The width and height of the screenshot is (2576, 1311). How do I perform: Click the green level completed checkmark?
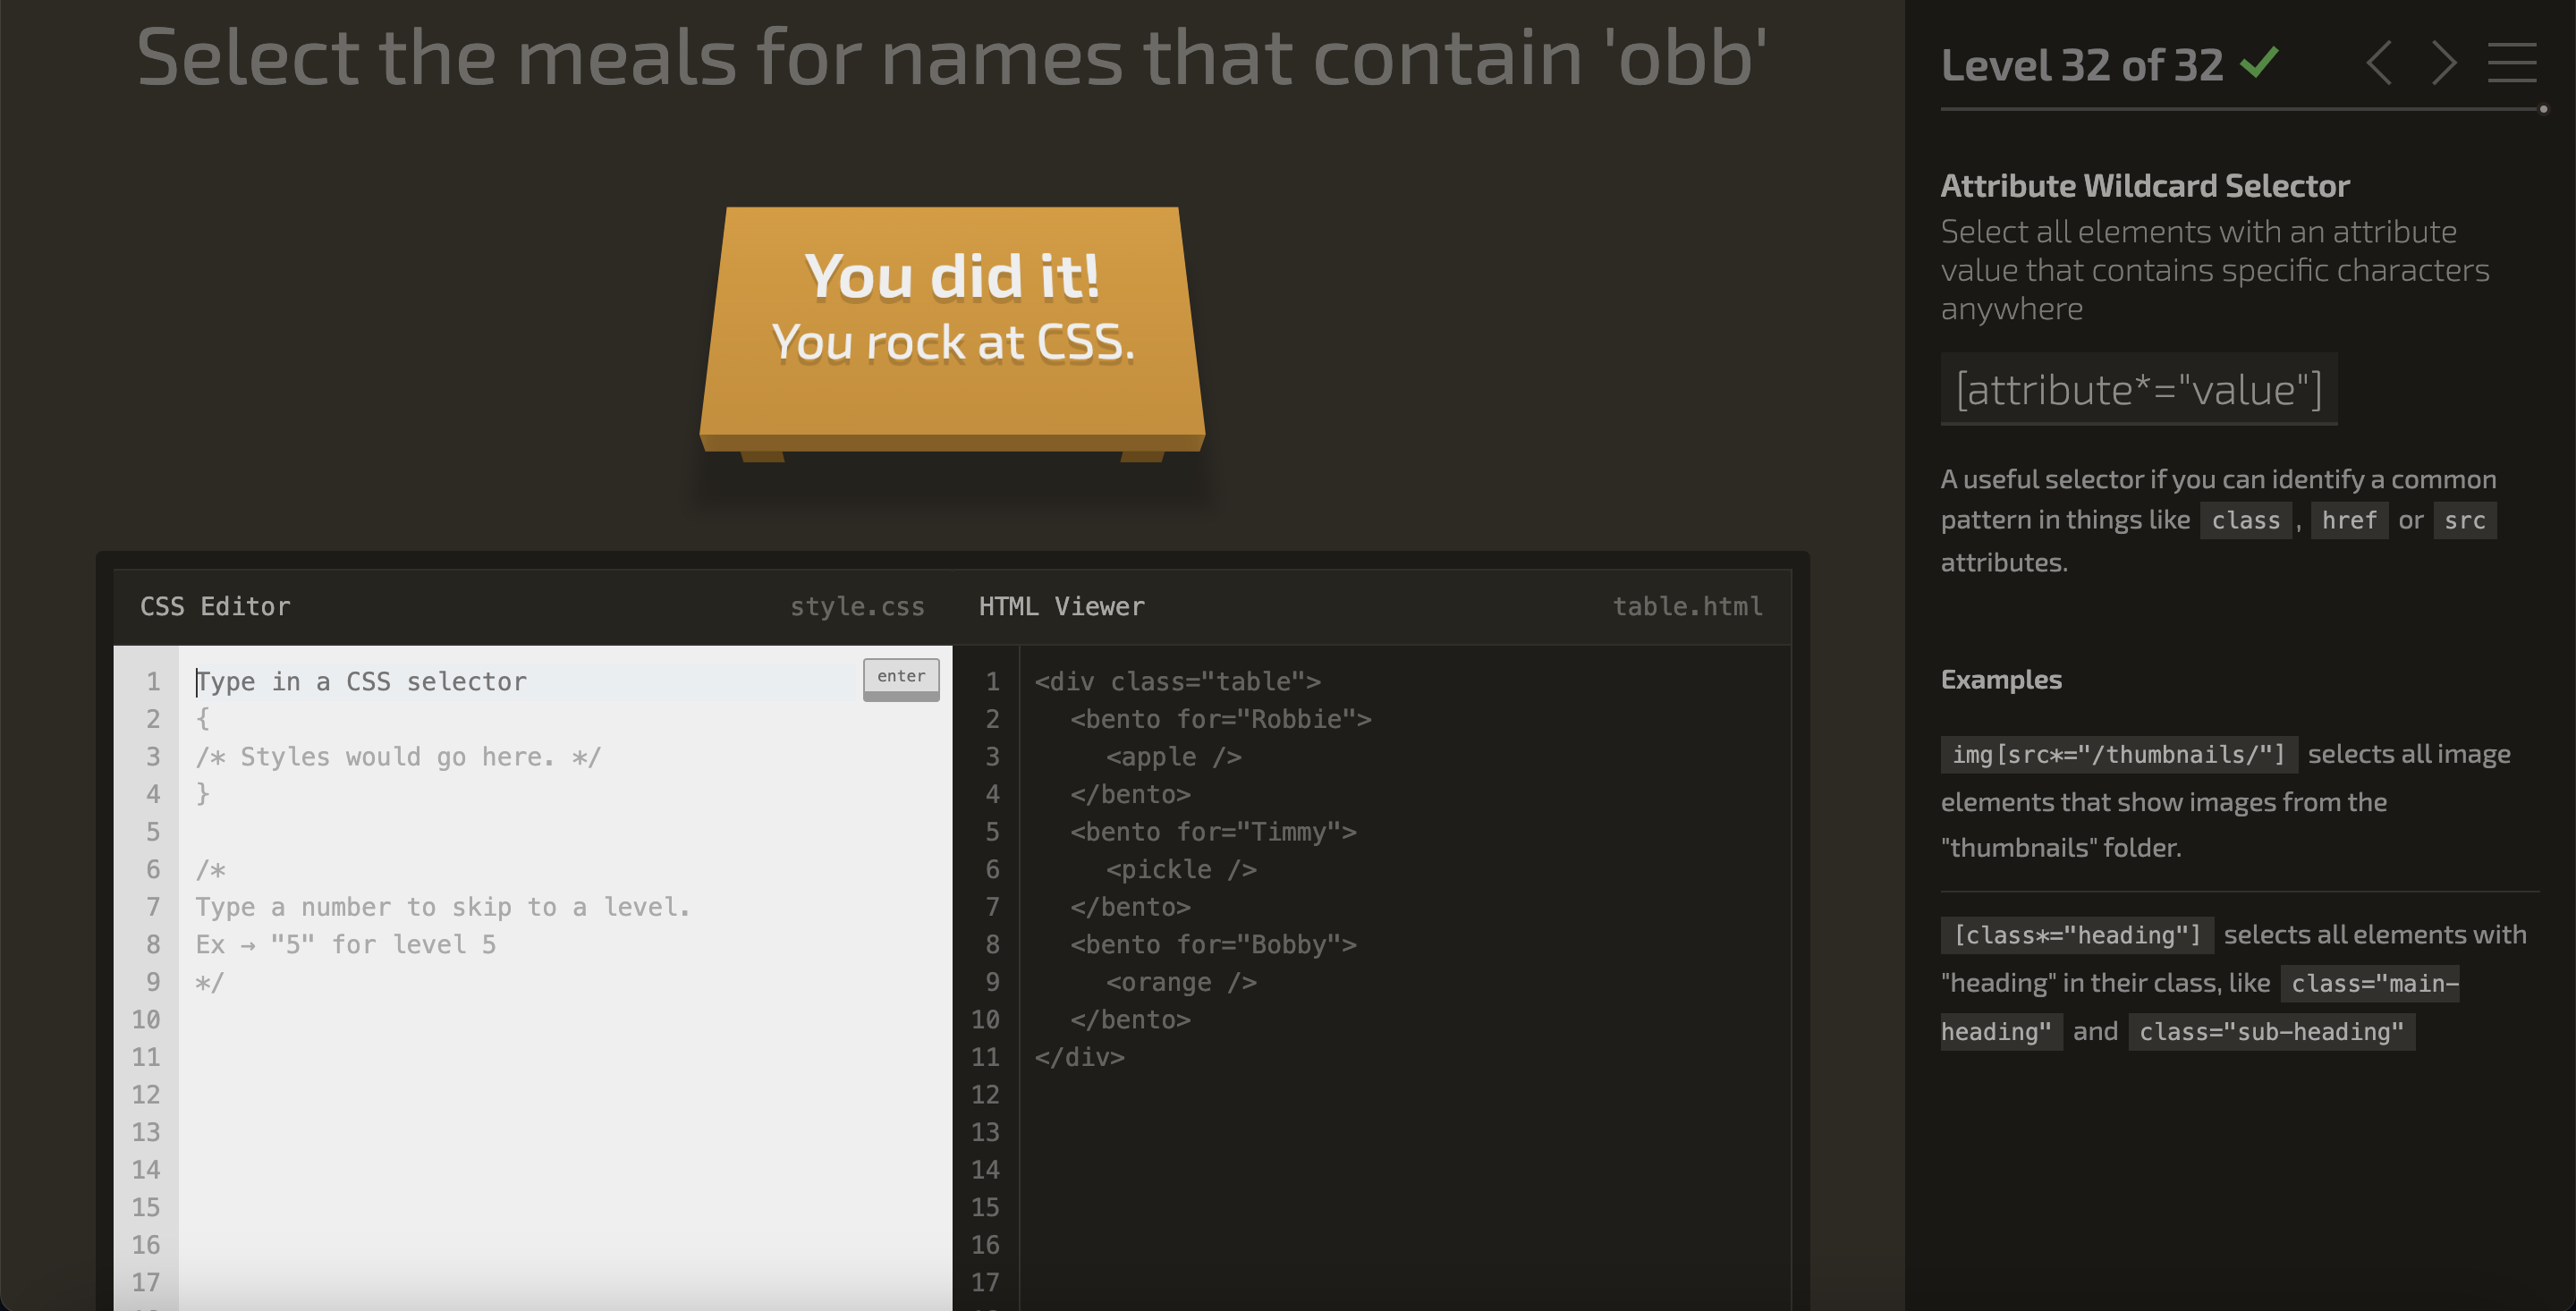point(2259,63)
